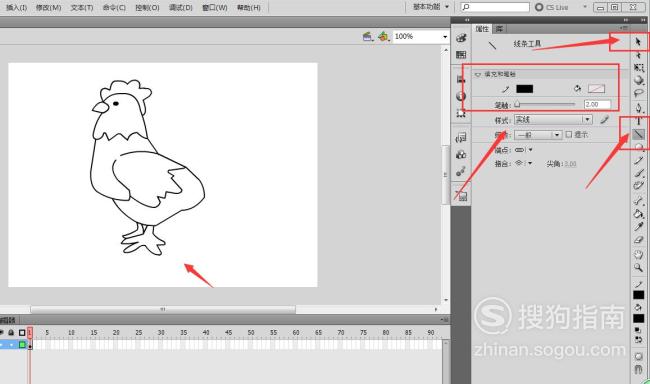The image size is (650, 384).
Task: Click the 笔触 stroke width slider handle
Action: point(517,105)
